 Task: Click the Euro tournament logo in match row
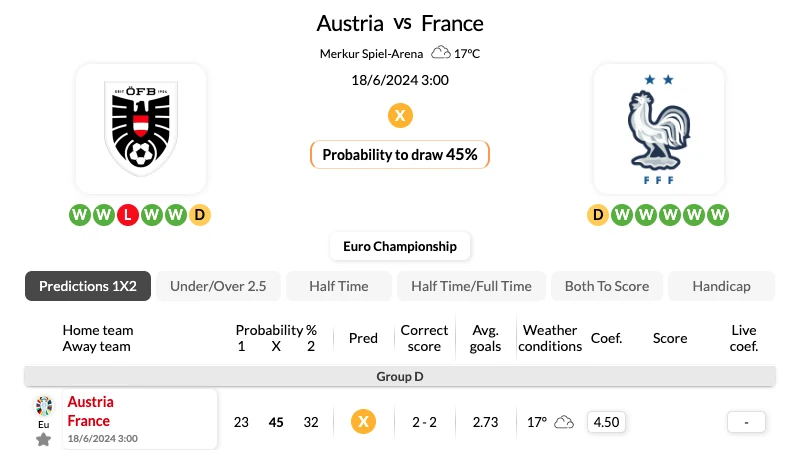coord(44,406)
